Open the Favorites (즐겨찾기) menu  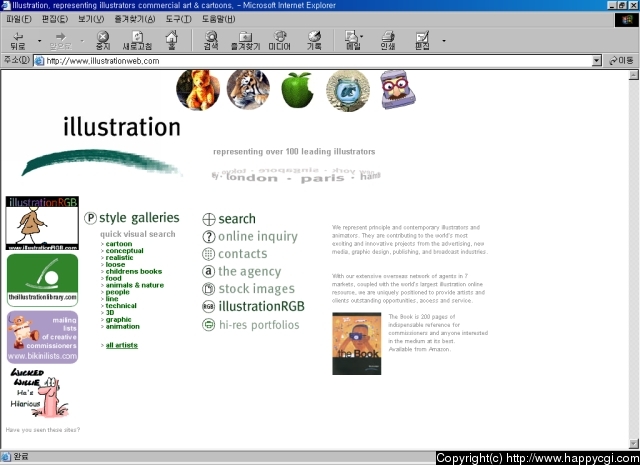135,19
